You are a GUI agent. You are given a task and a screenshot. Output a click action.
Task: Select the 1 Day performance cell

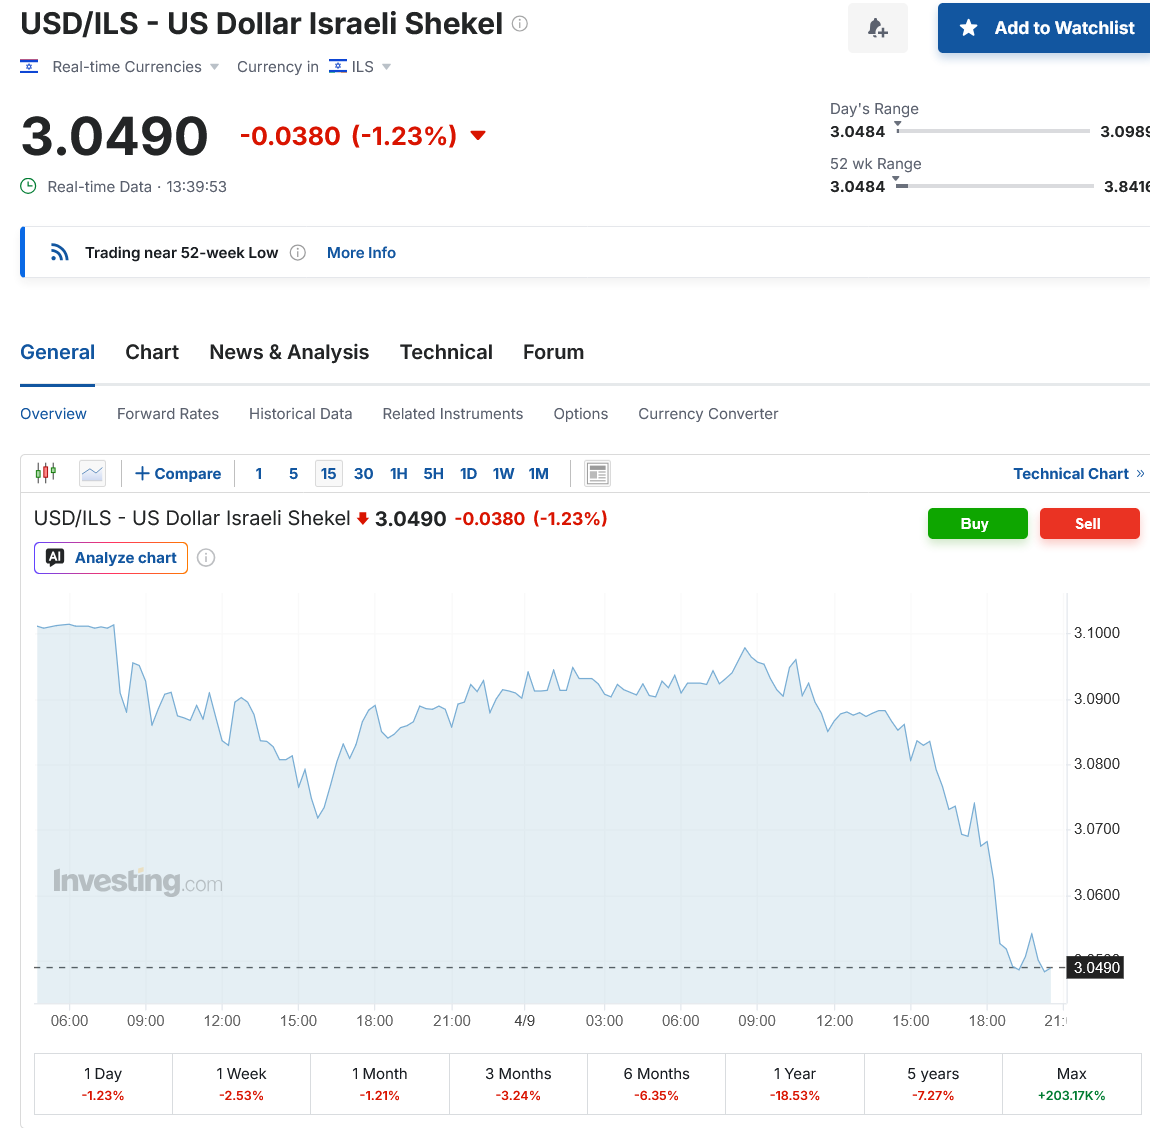tap(103, 1084)
